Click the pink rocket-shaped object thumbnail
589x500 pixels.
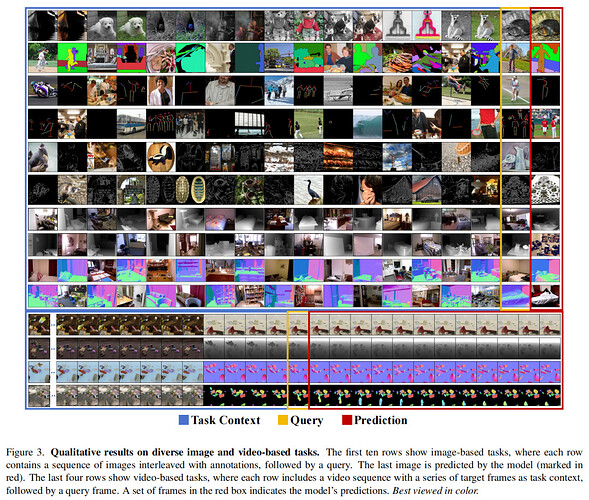(427, 26)
